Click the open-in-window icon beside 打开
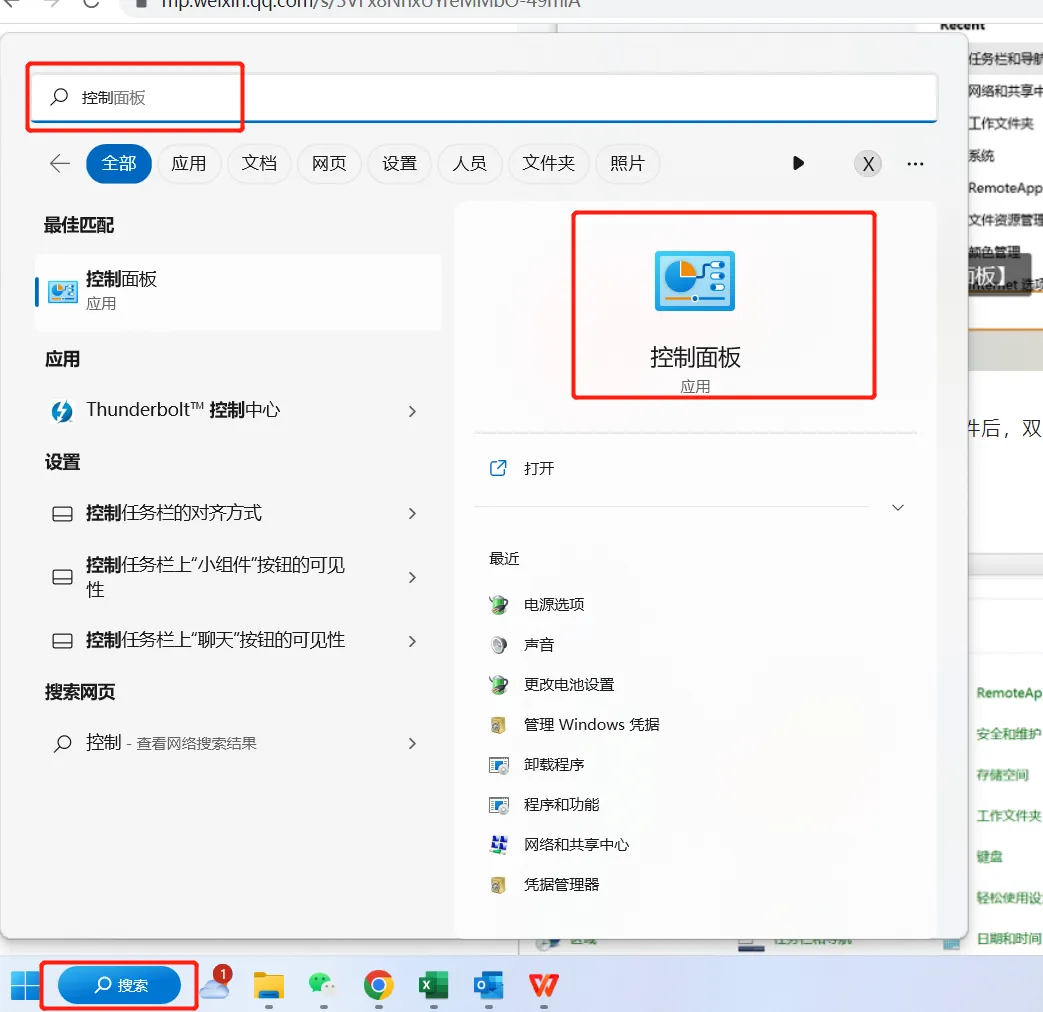 (498, 468)
